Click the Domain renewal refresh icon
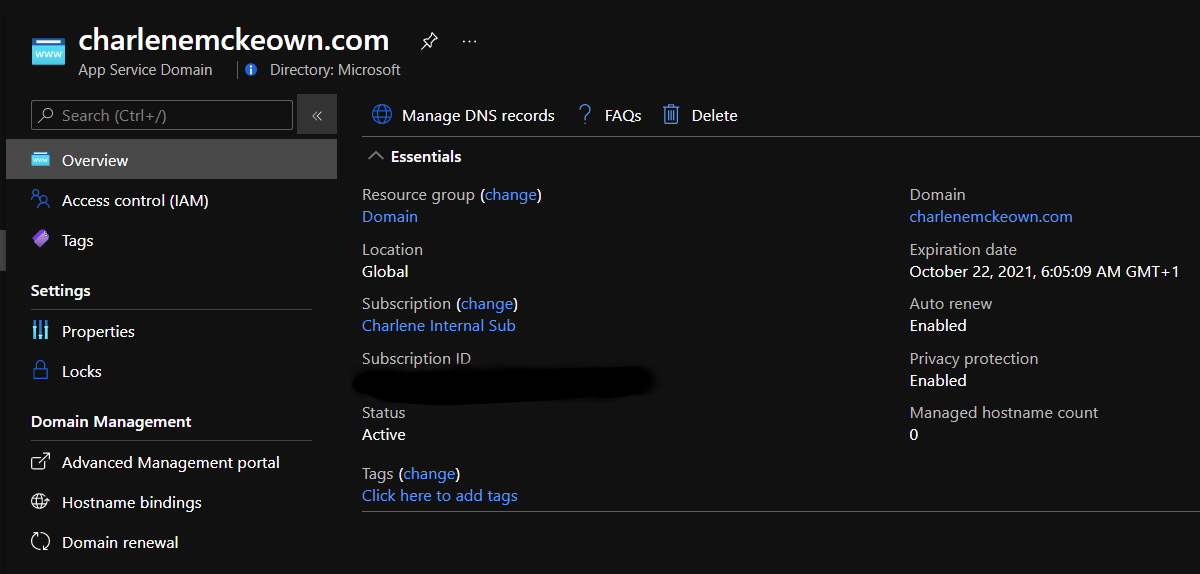This screenshot has height=574, width=1200. pos(41,542)
